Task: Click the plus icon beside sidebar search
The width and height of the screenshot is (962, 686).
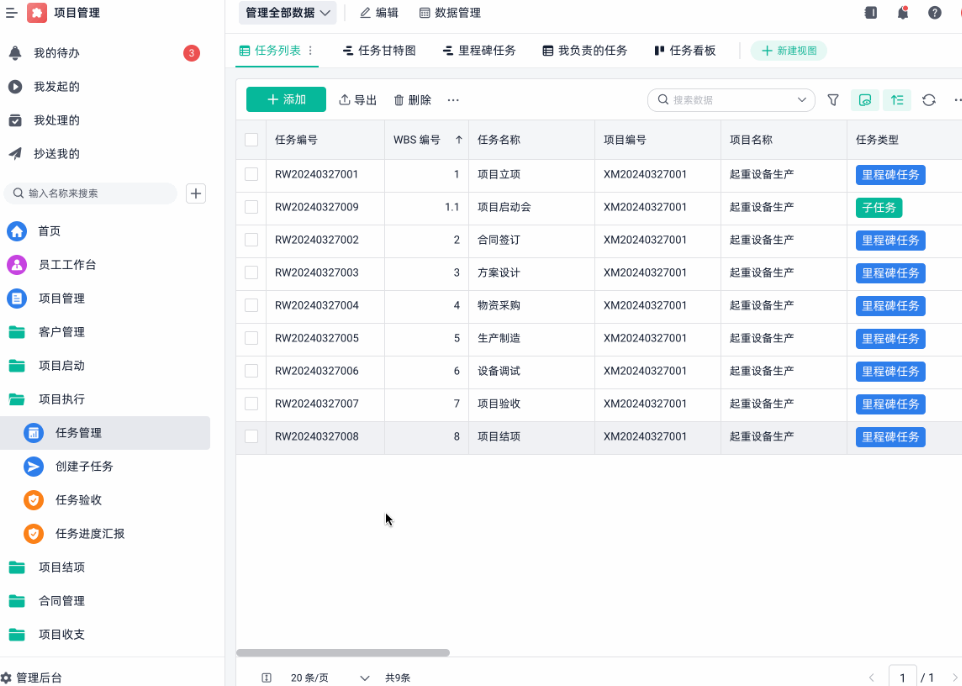Action: point(196,193)
